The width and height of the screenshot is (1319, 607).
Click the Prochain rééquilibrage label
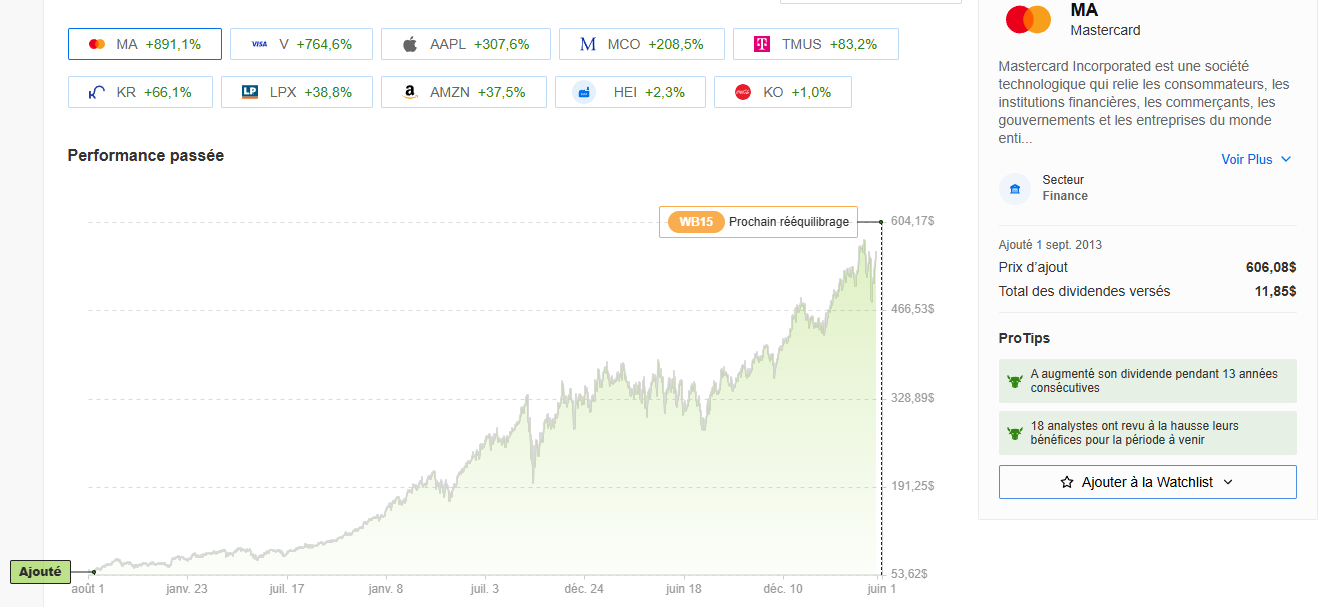coord(789,222)
